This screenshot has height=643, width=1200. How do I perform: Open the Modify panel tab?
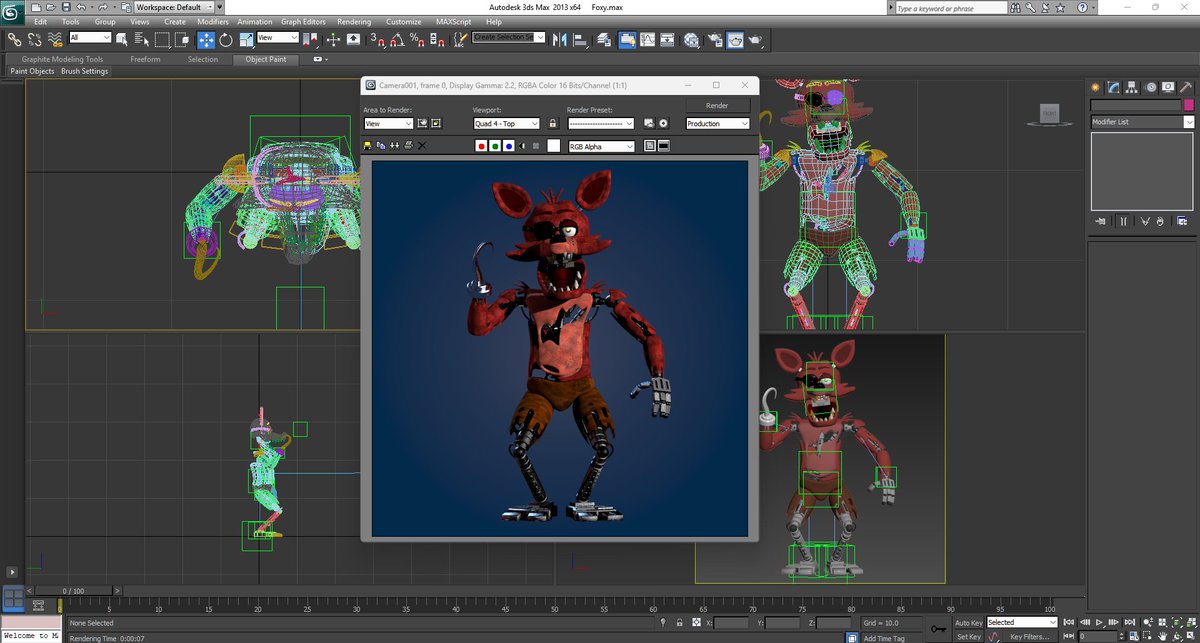1113,87
